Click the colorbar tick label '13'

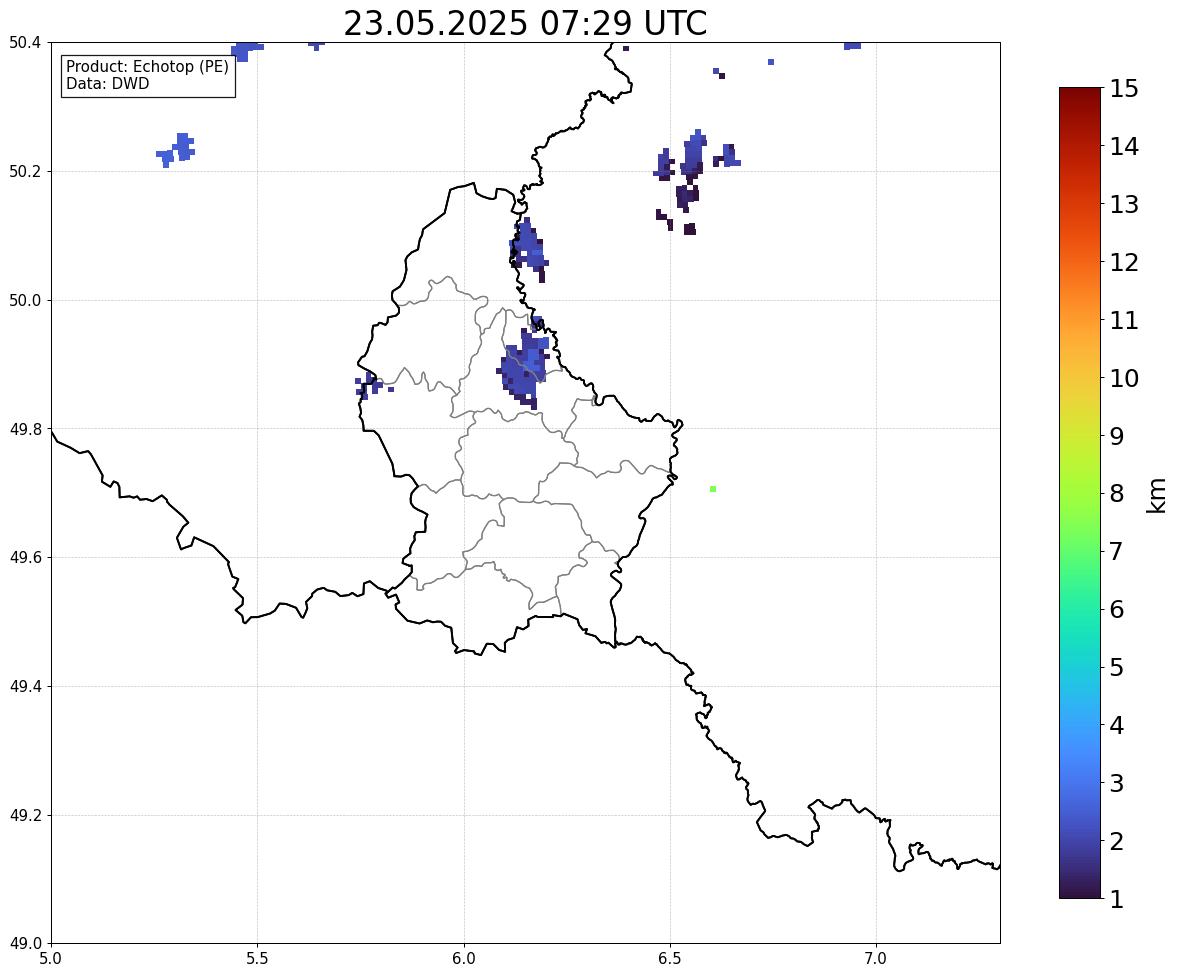pos(1124,204)
